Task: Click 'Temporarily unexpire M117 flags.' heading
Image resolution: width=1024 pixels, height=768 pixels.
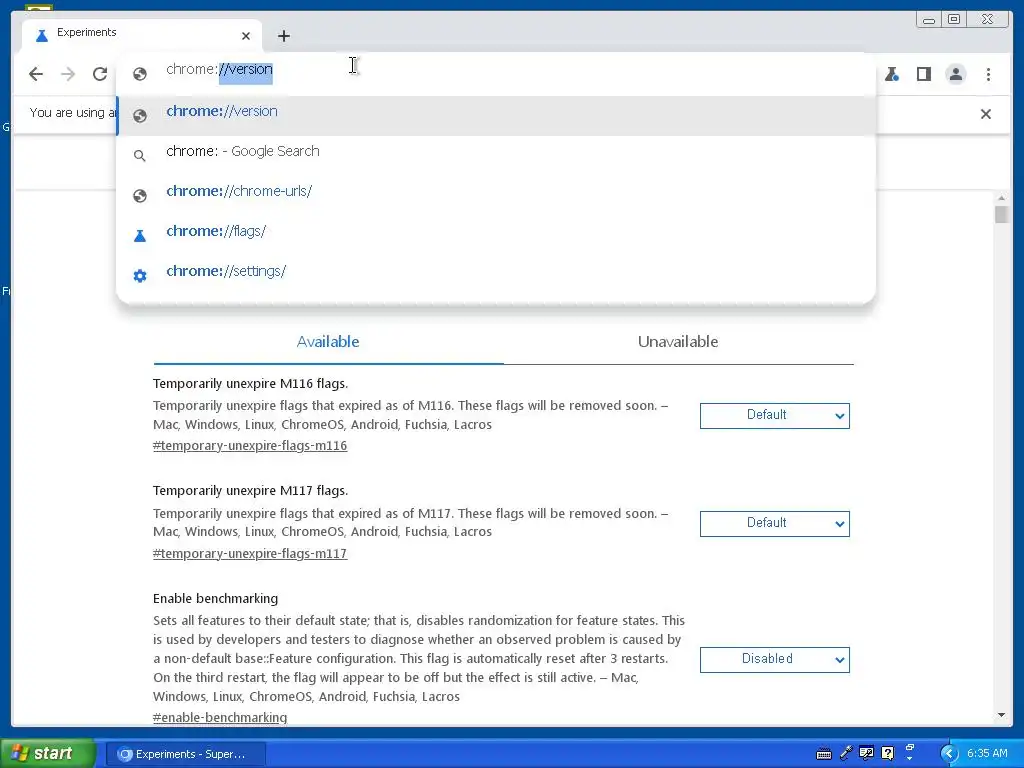Action: (x=250, y=490)
